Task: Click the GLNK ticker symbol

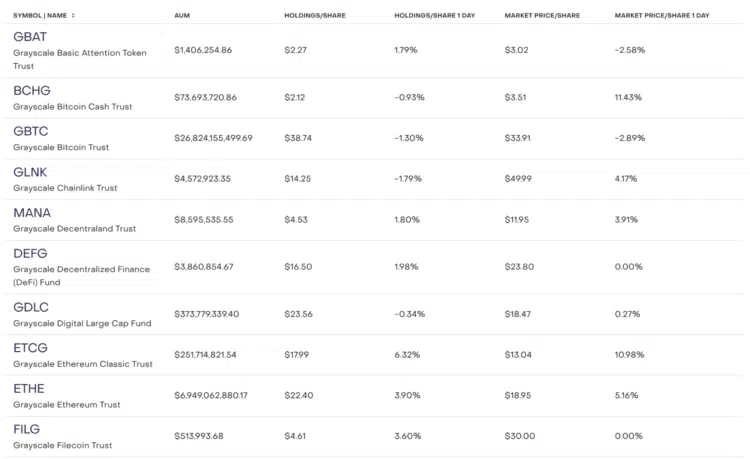Action: (30, 172)
